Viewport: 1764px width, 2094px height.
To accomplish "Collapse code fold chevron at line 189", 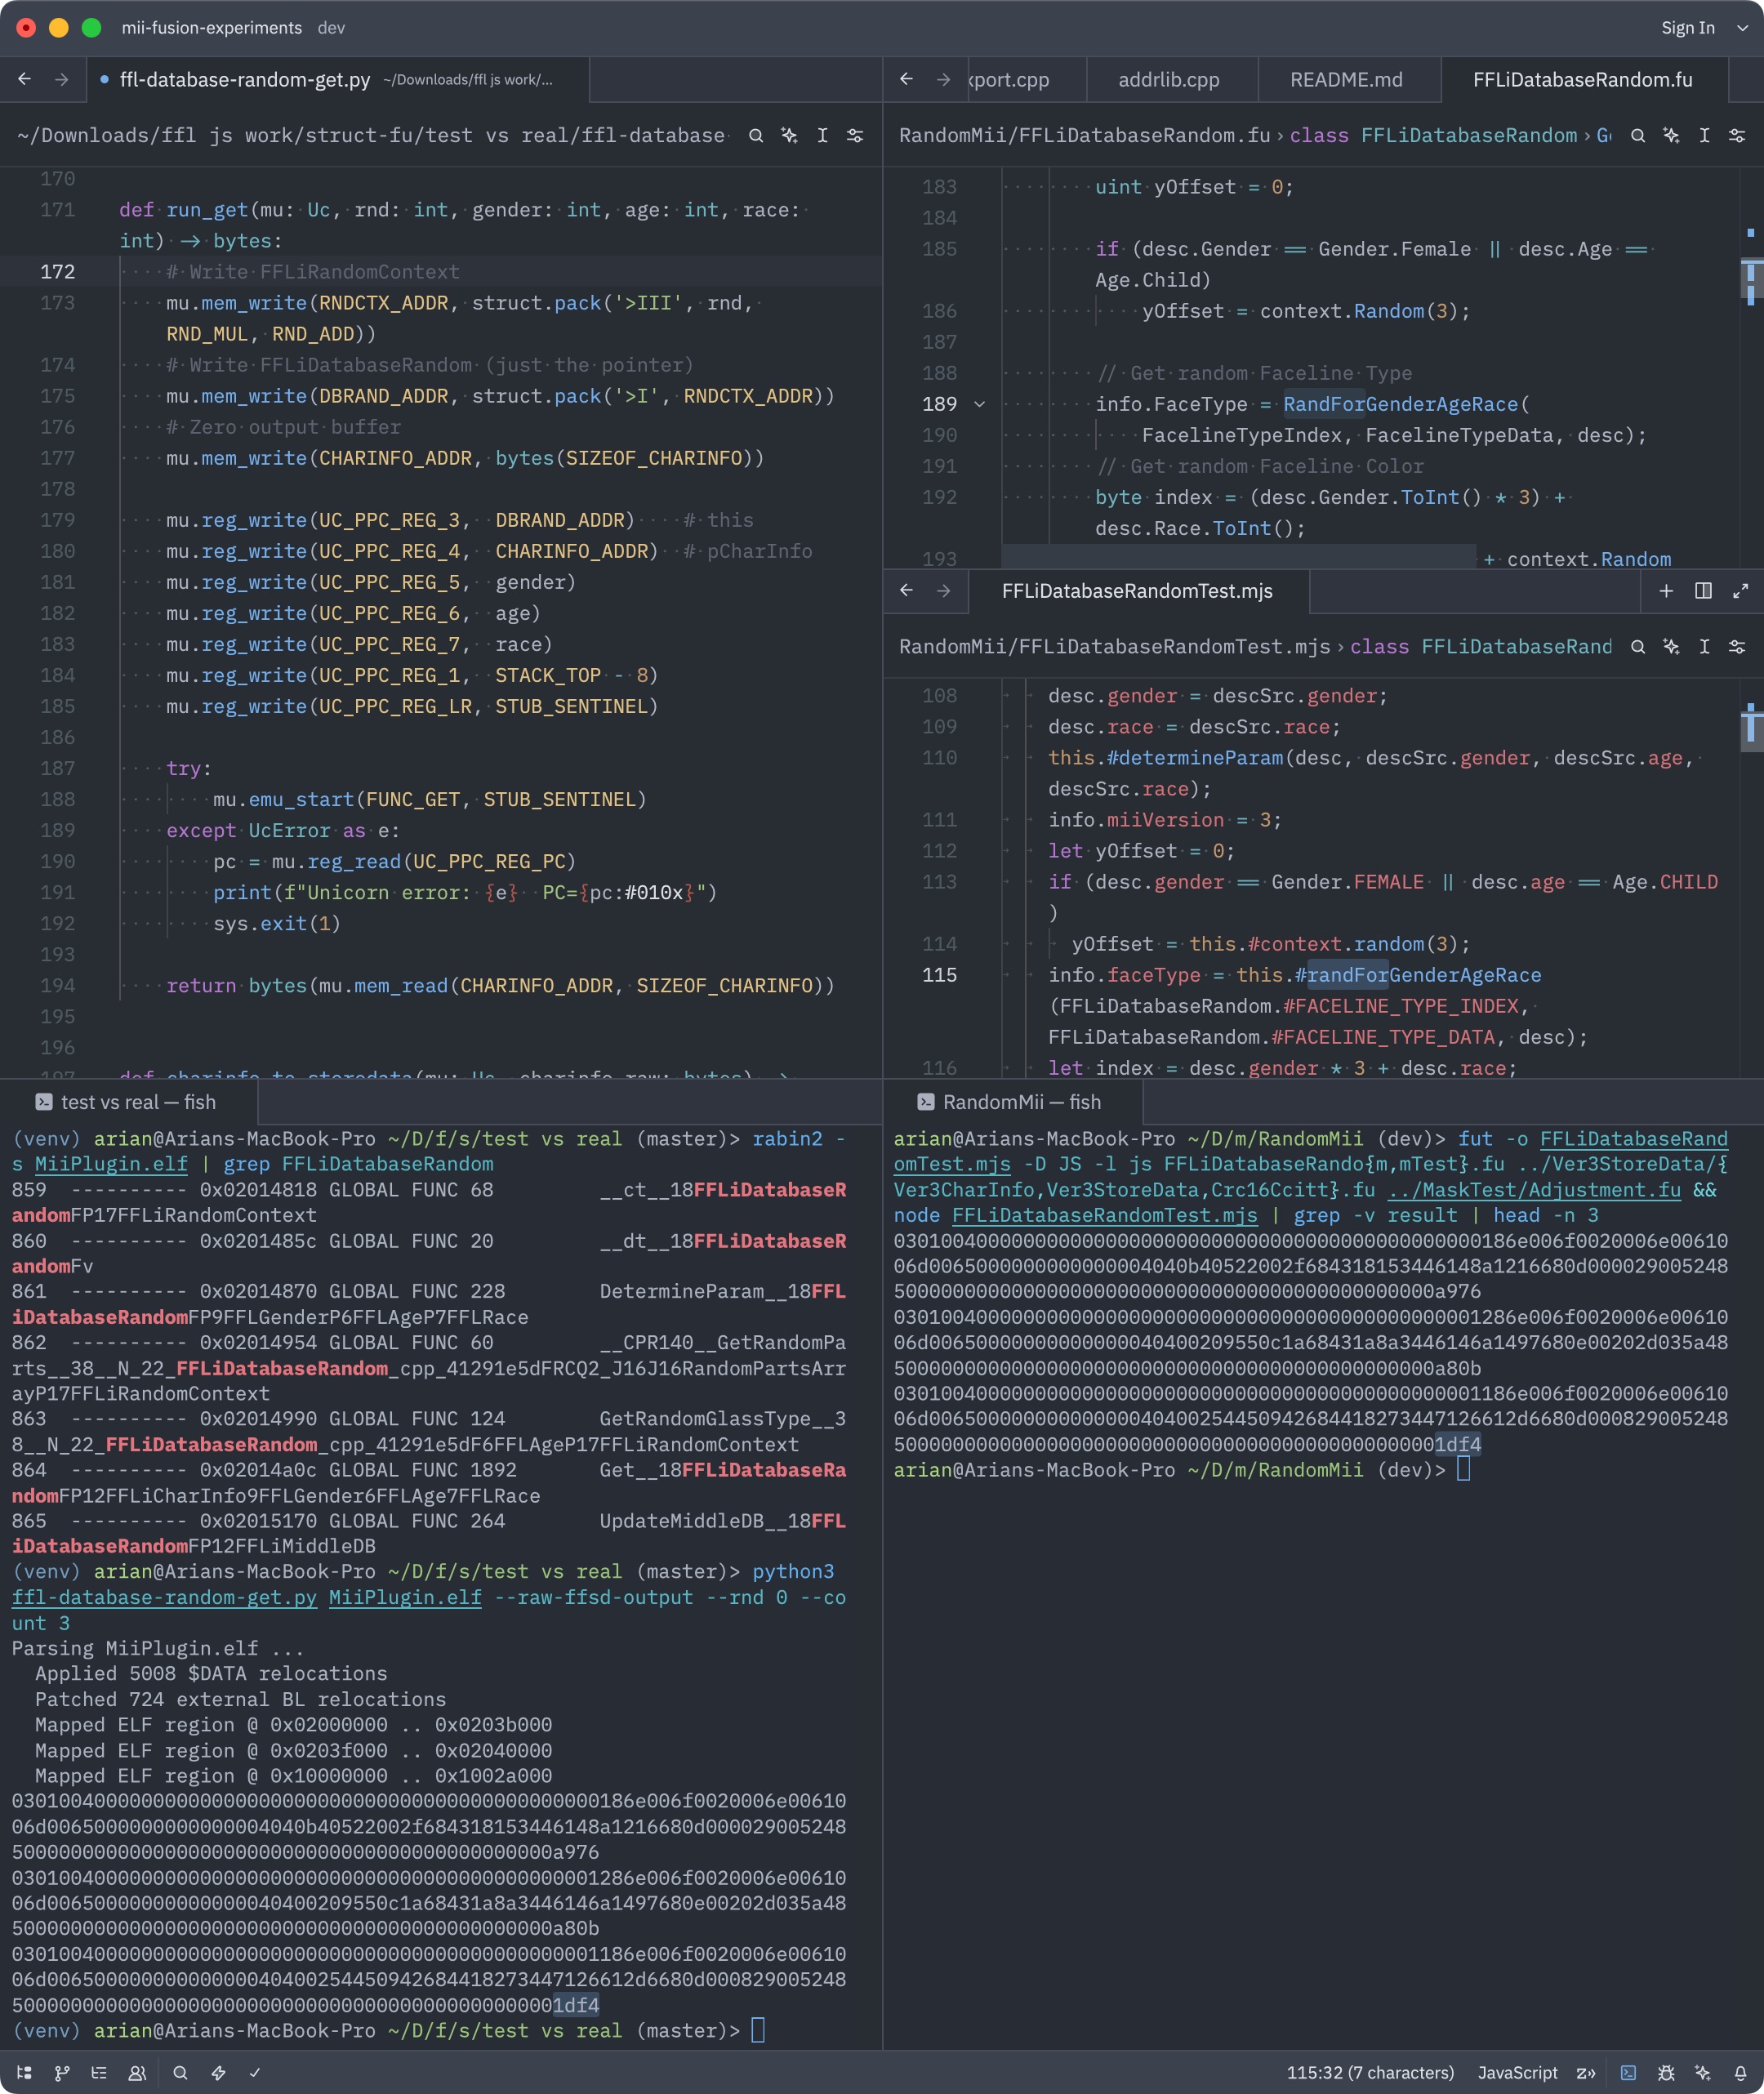I will [979, 404].
